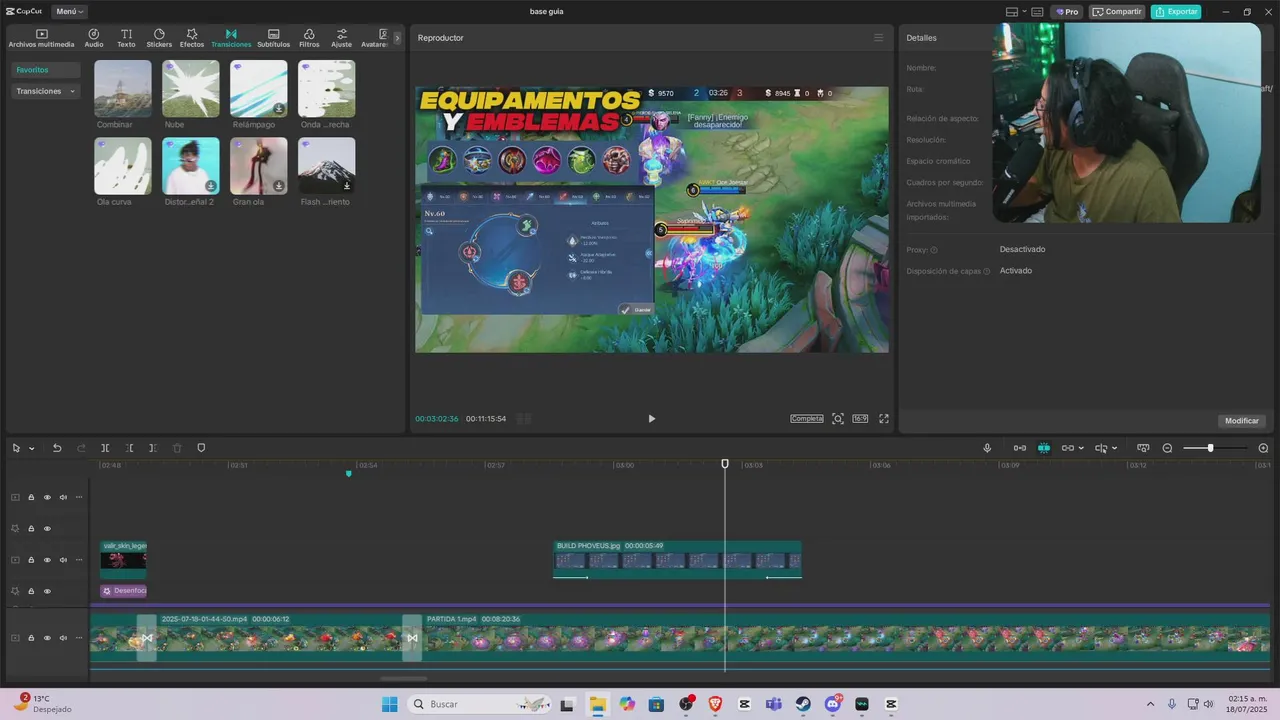Download the Gran ola transition
The image size is (1280, 720).
279,186
